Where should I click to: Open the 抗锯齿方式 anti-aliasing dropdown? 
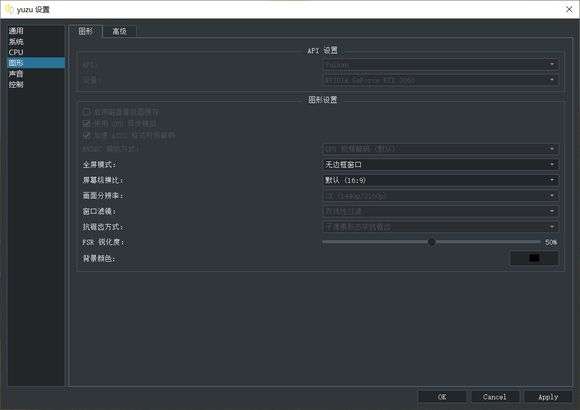(x=440, y=227)
